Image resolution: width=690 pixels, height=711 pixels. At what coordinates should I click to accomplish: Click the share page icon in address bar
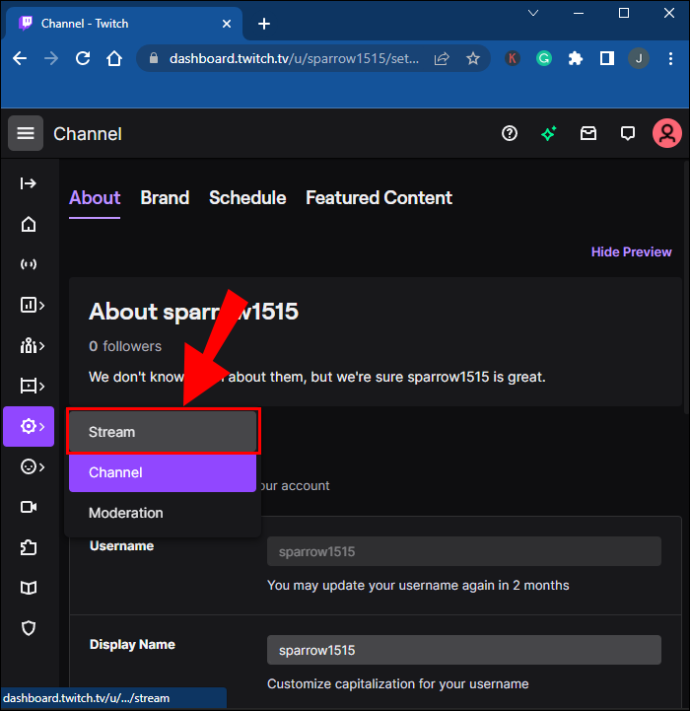tap(442, 58)
